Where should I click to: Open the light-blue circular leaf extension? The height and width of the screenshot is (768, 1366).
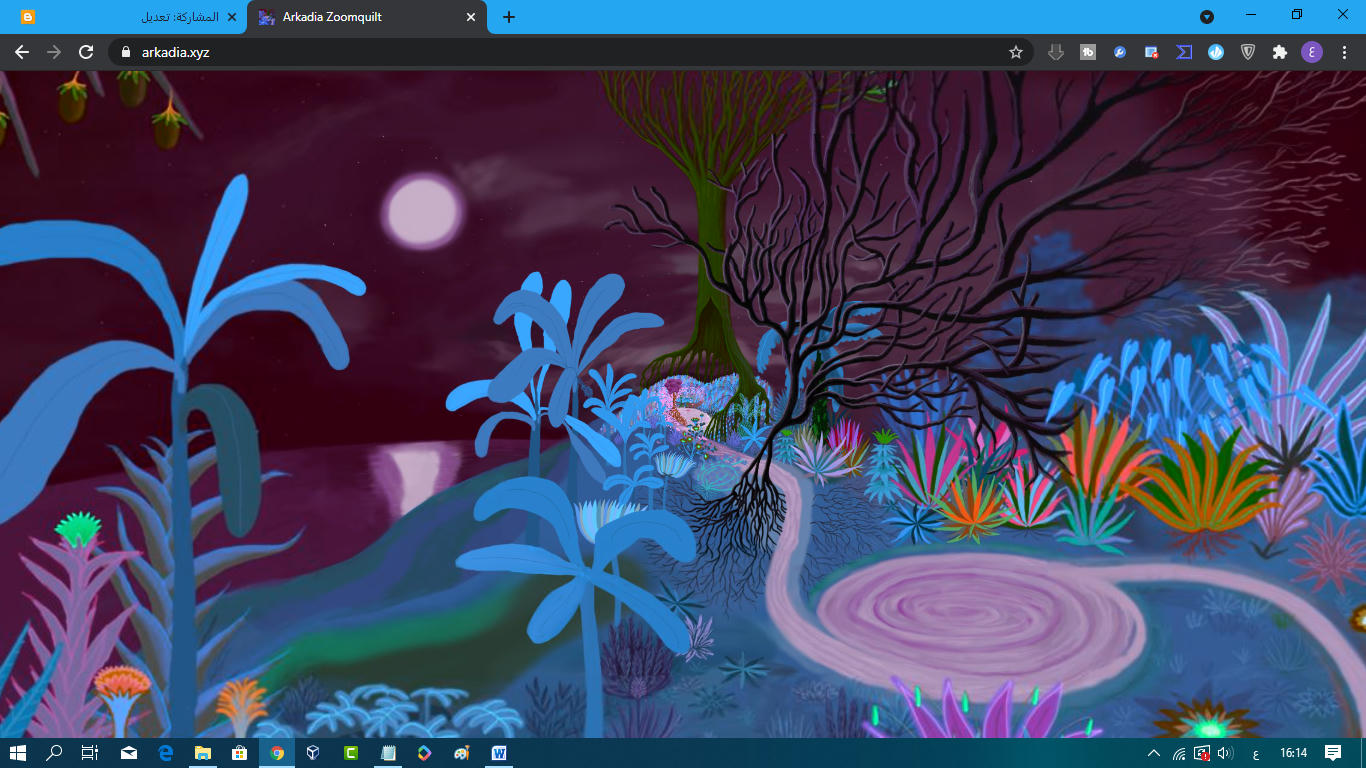coord(1216,52)
